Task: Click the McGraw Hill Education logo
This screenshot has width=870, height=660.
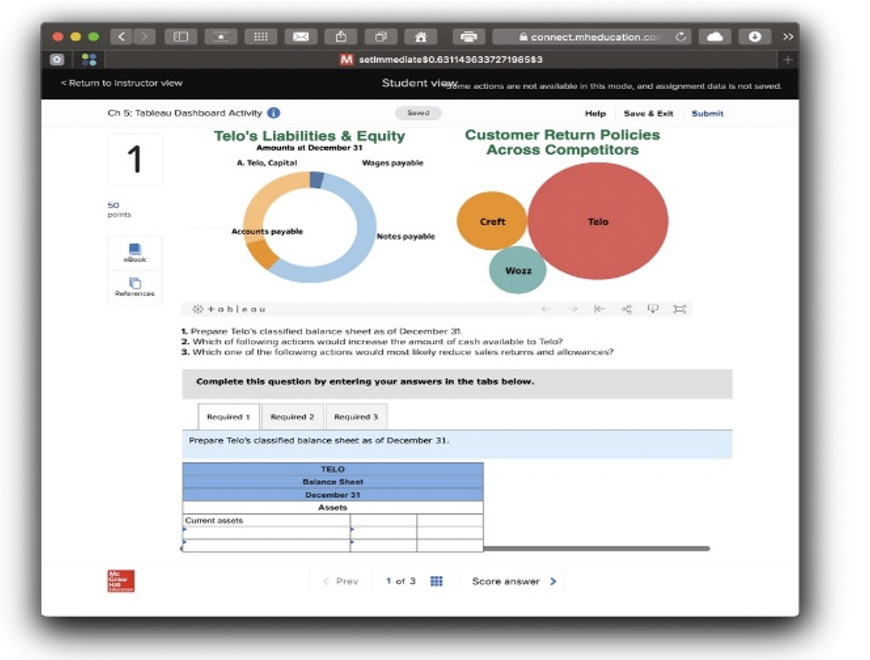Action: pyautogui.click(x=121, y=581)
